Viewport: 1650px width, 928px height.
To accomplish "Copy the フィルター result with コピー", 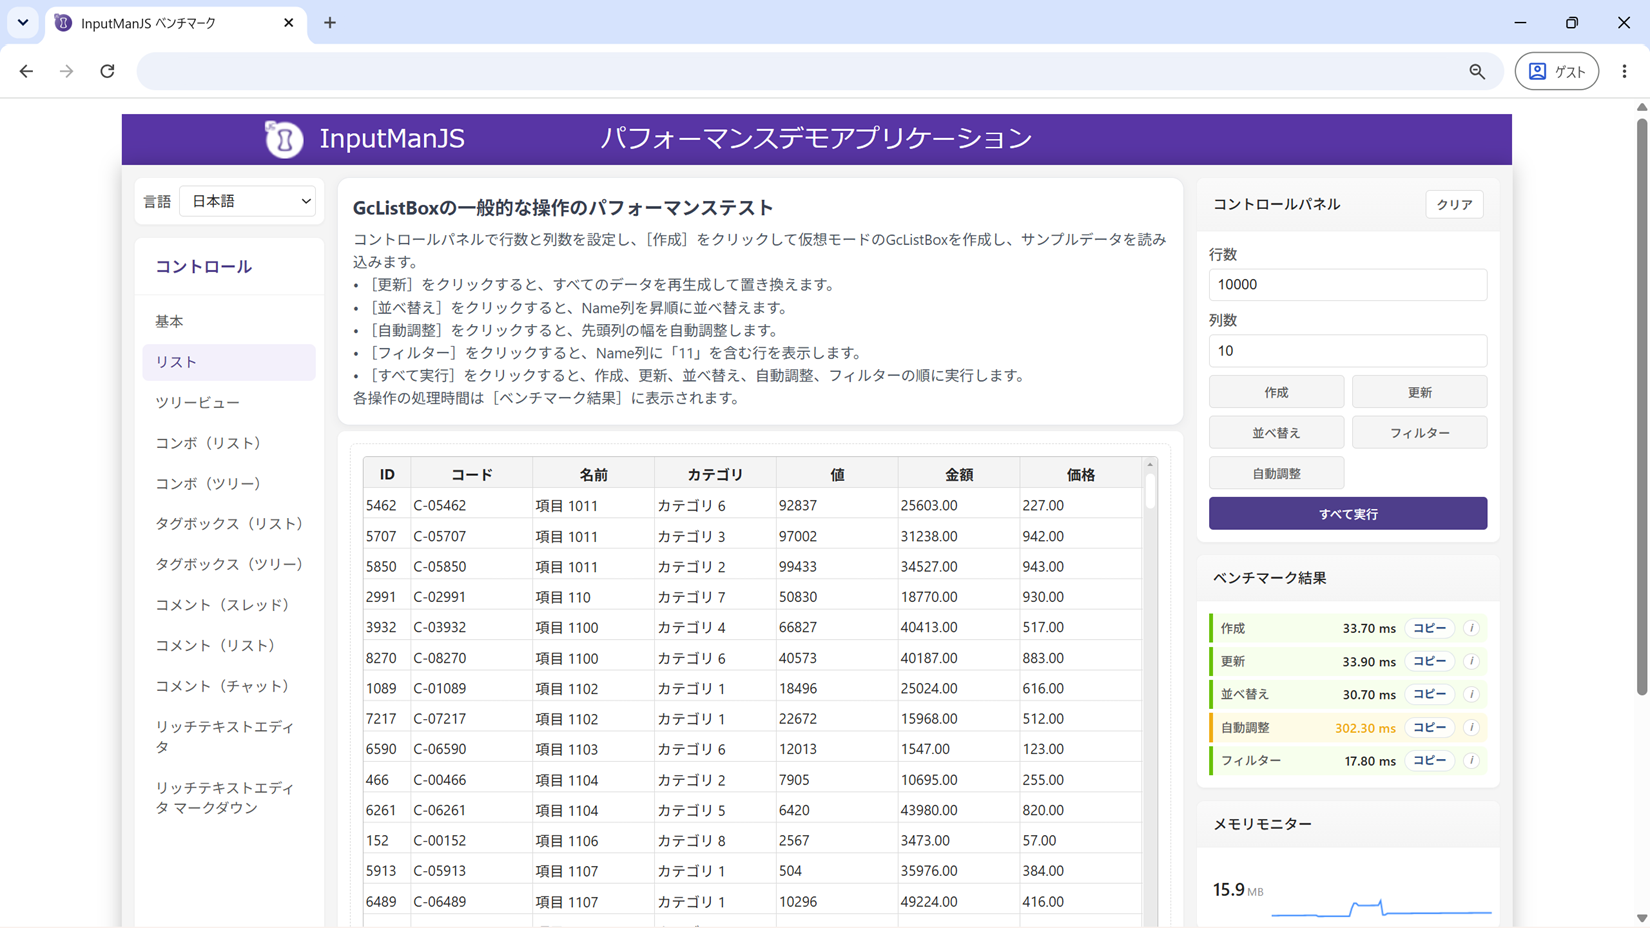I will (1429, 760).
